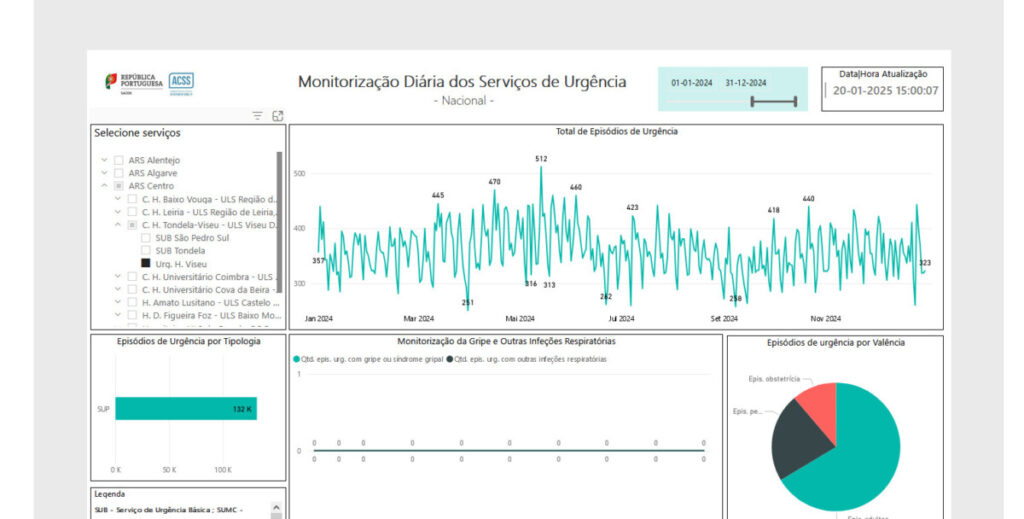This screenshot has width=1024, height=519.
Task: Click the Data|Hora Atualização timestamp box
Action: tap(882, 89)
